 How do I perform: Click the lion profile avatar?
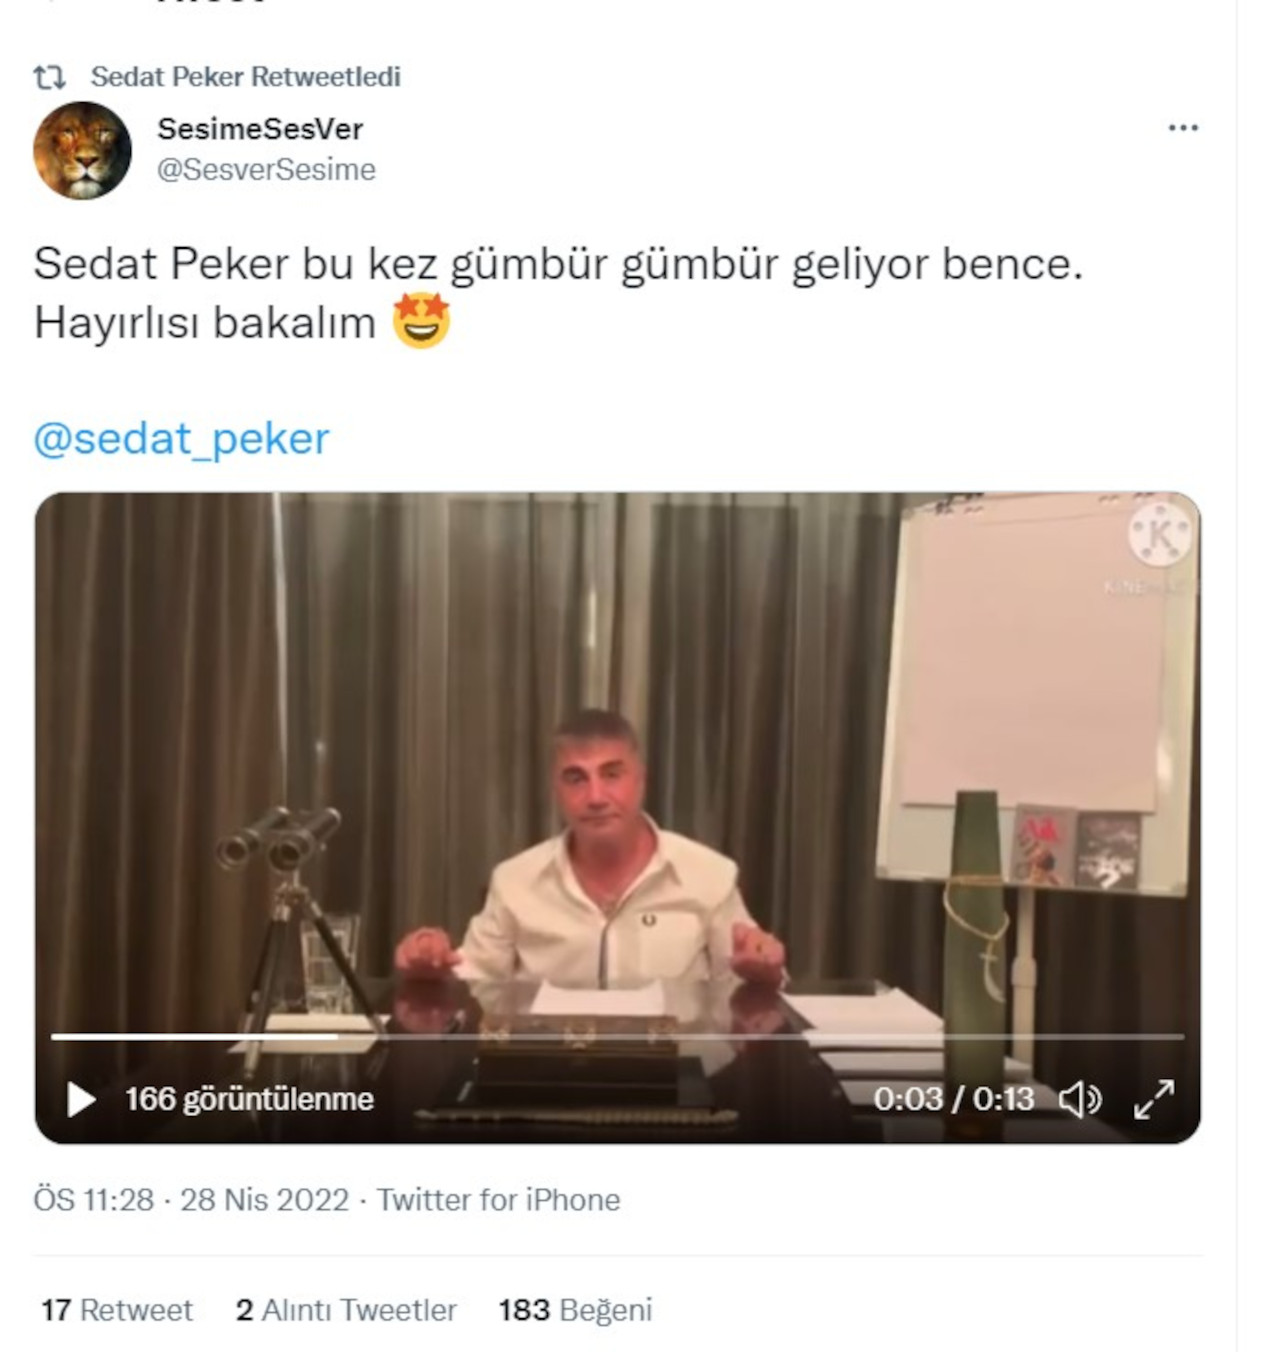(x=82, y=150)
